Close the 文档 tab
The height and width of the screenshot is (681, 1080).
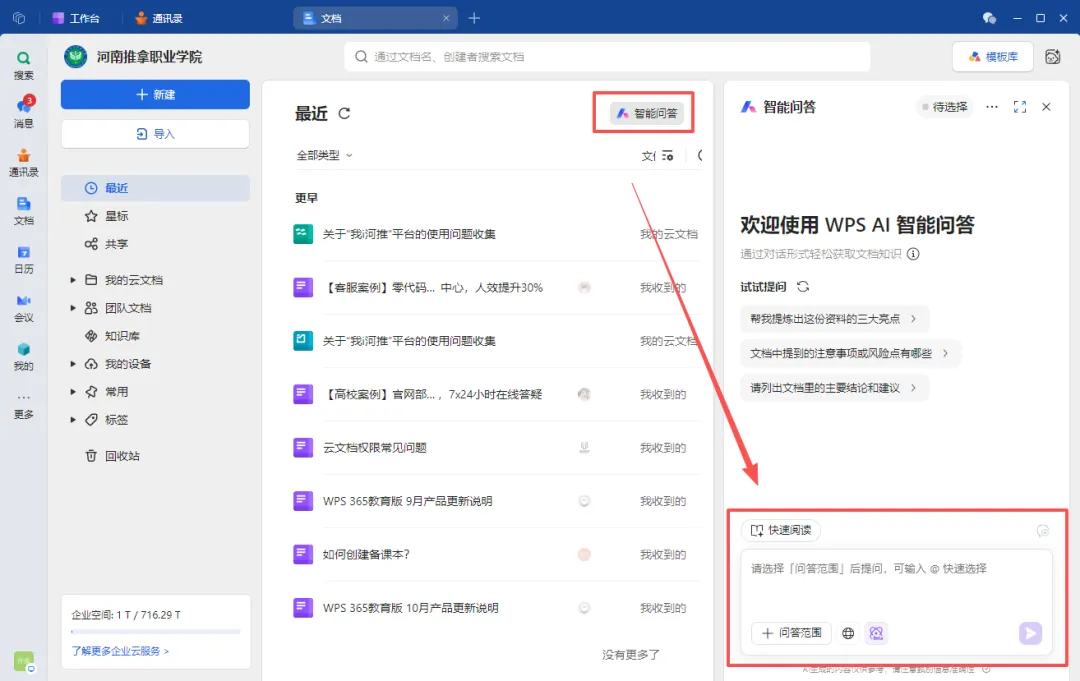point(446,18)
